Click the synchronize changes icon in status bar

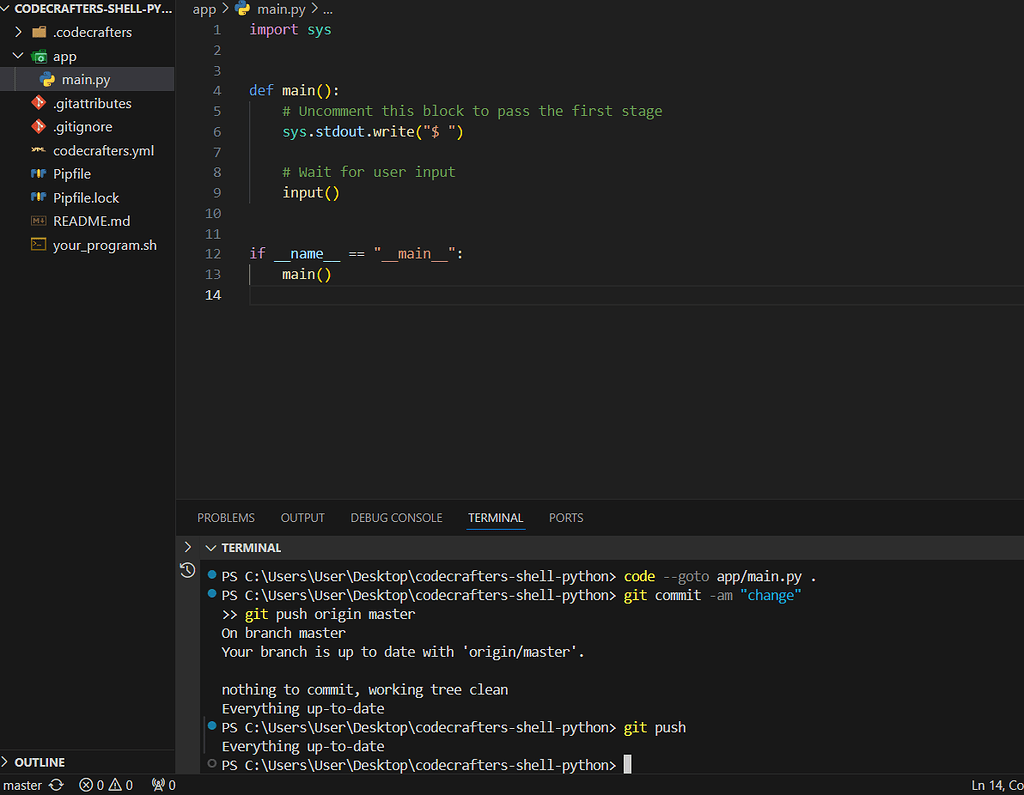[x=56, y=785]
